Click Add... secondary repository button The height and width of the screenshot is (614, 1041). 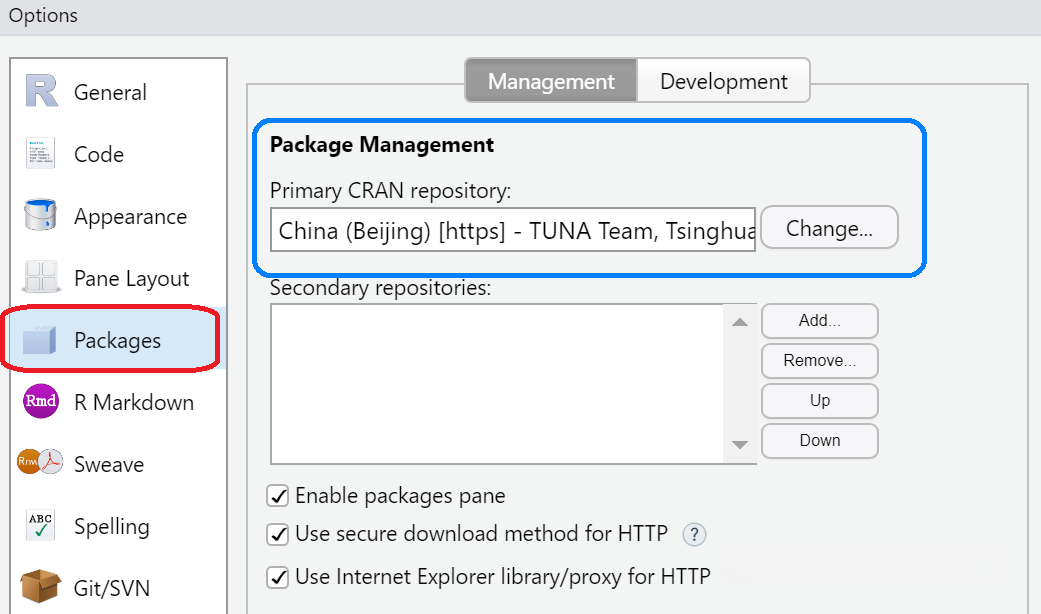pos(819,321)
